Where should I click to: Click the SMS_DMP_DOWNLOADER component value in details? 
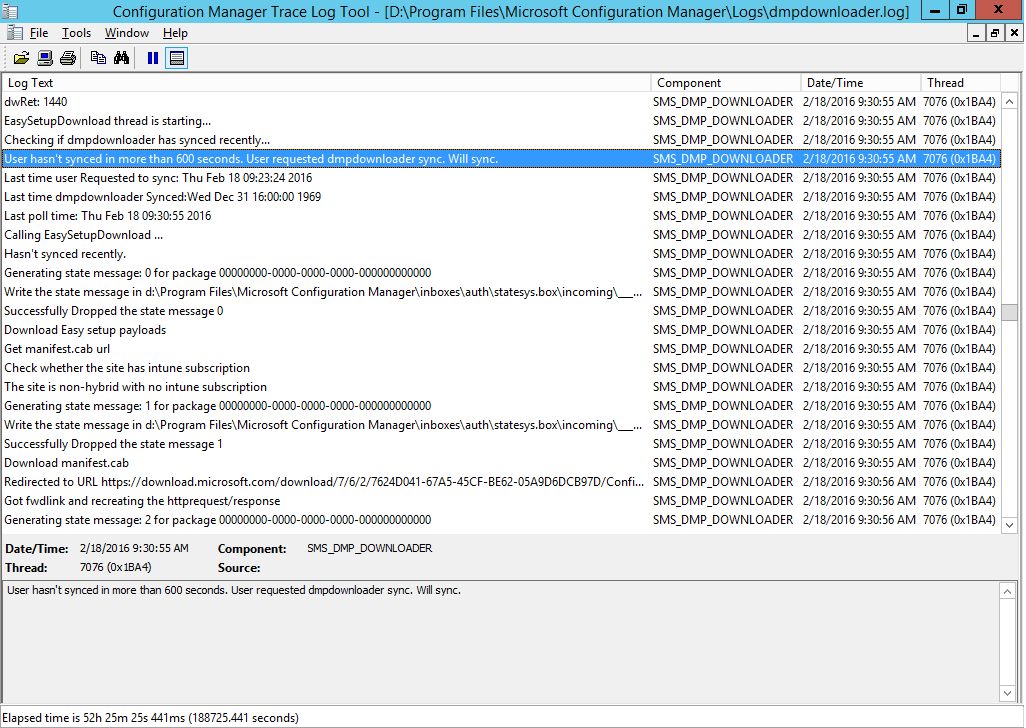[x=370, y=548]
